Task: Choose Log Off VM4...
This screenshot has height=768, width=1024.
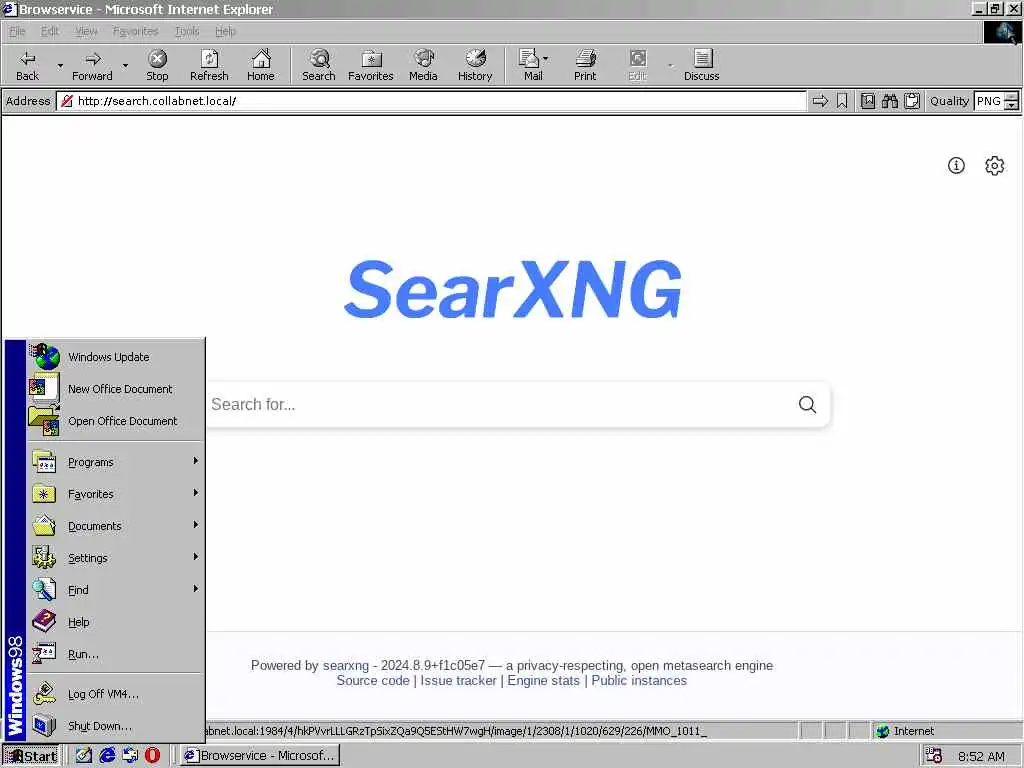Action: (115, 694)
